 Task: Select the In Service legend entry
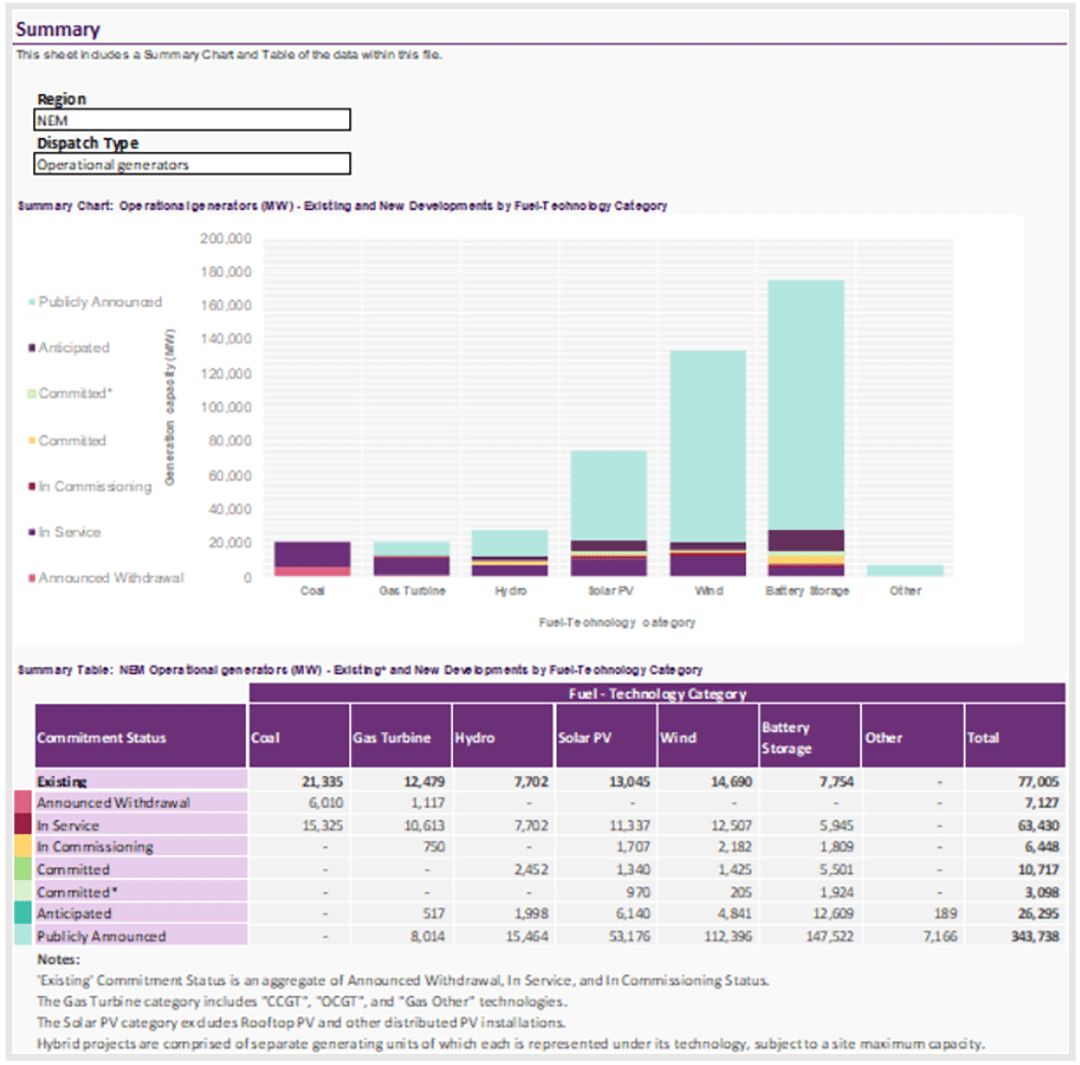click(65, 532)
